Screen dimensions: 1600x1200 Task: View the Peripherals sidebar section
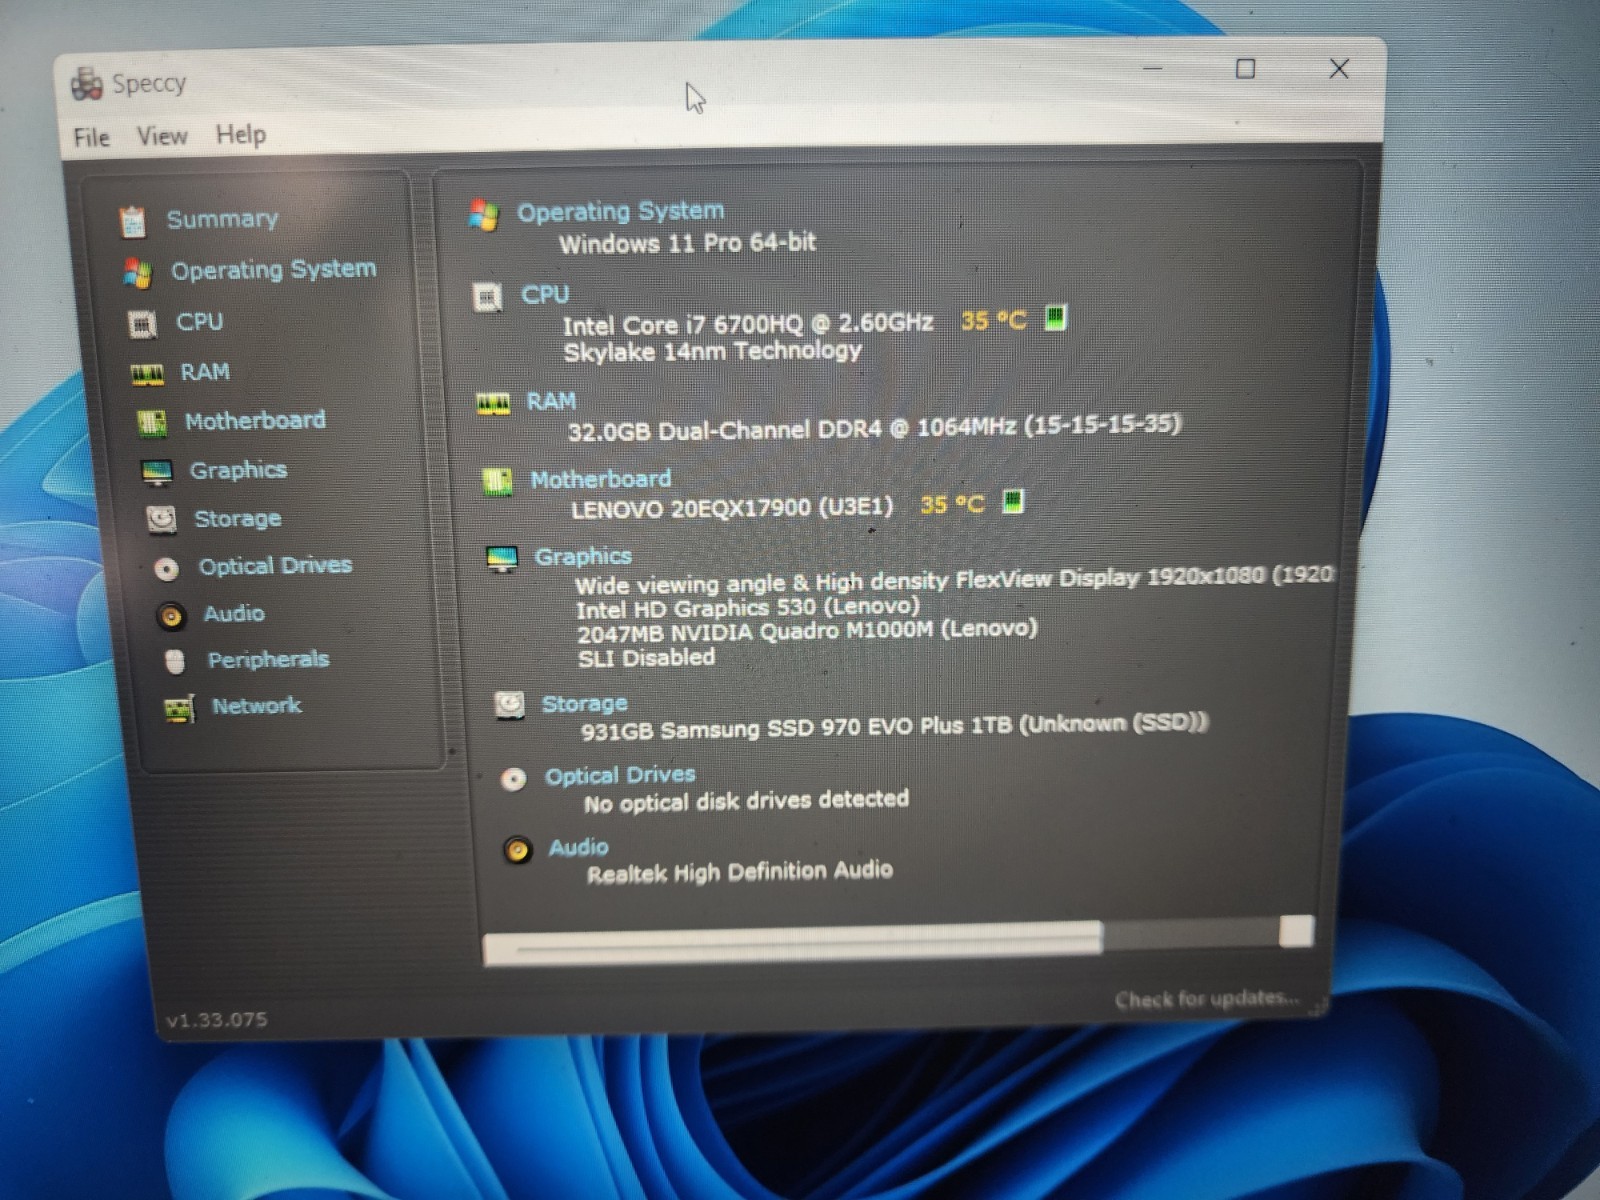coord(268,659)
